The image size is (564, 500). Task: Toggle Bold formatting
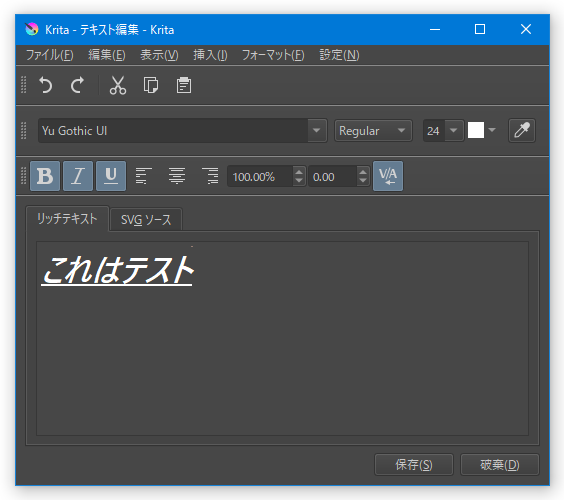pos(45,176)
